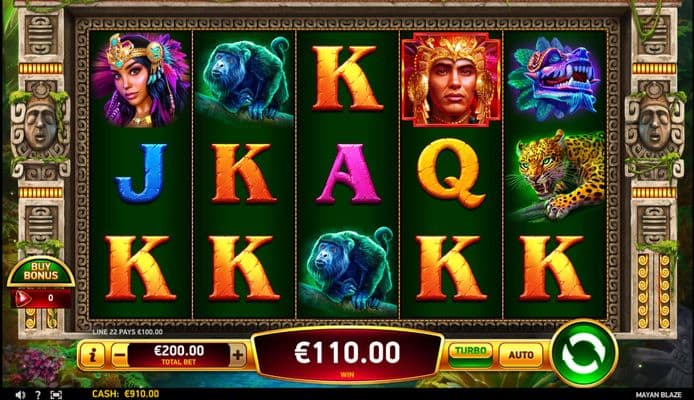Click the Mayan king symbol

[451, 80]
